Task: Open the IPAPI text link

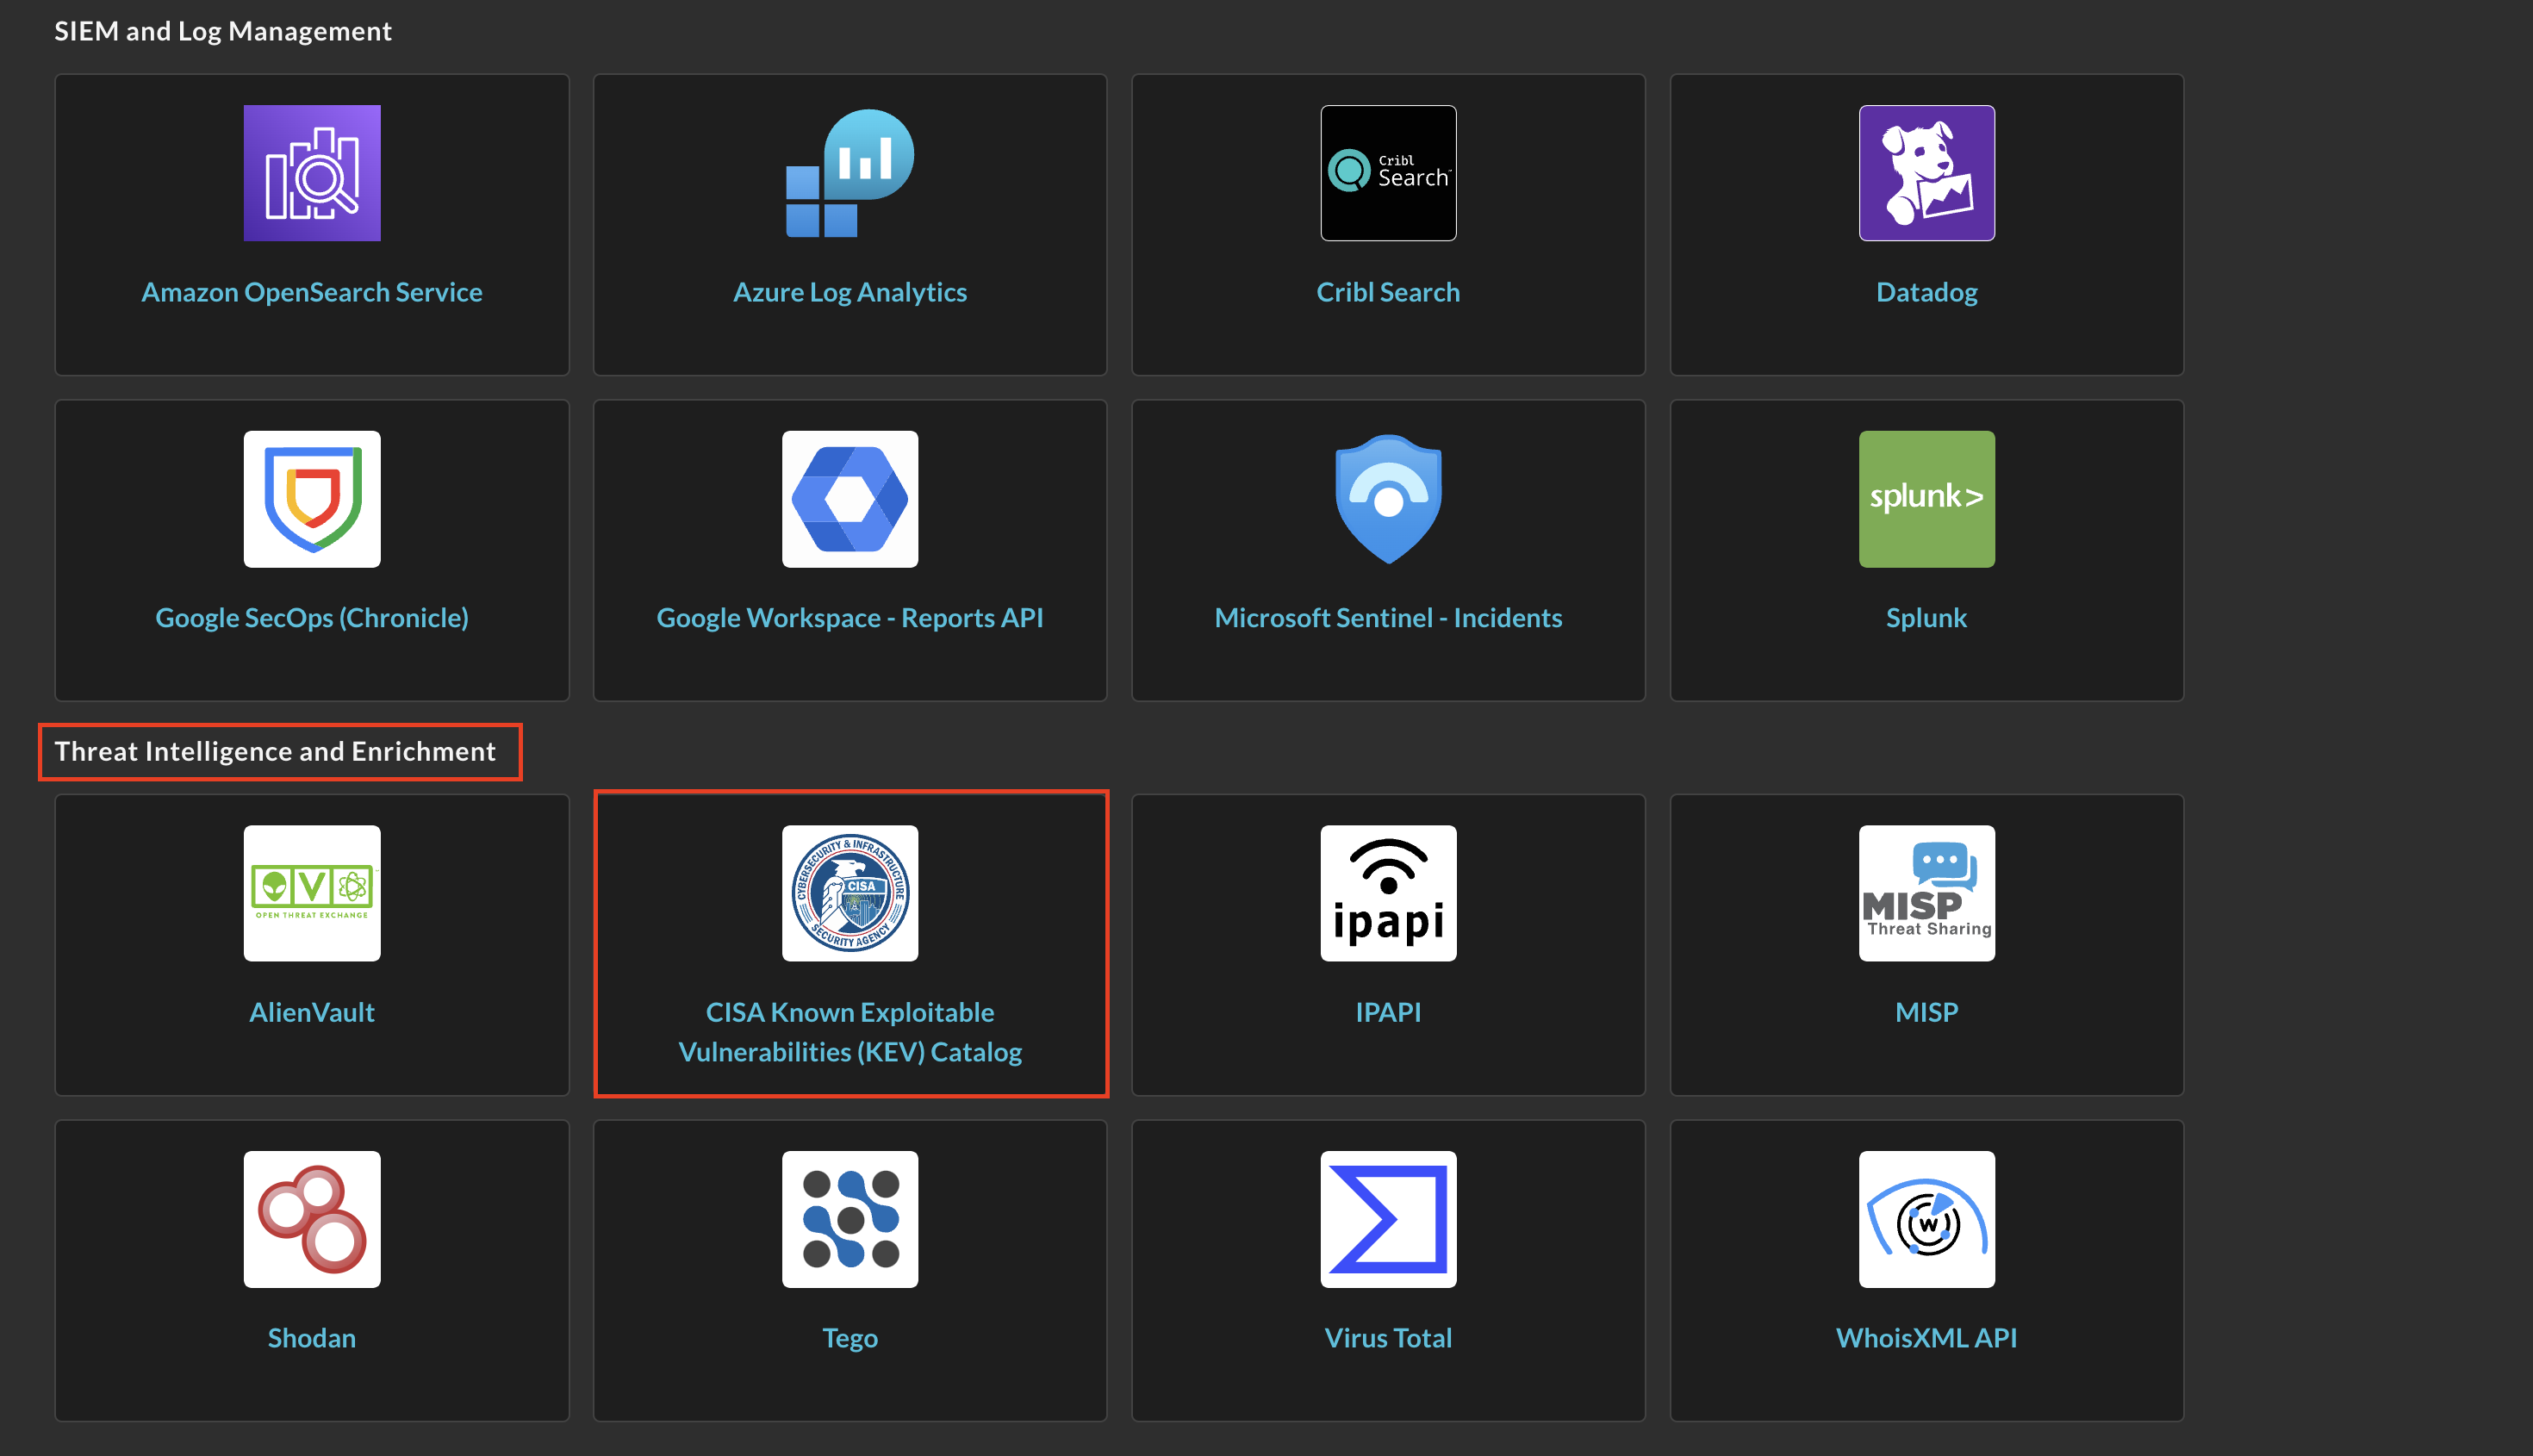Action: [1388, 1012]
